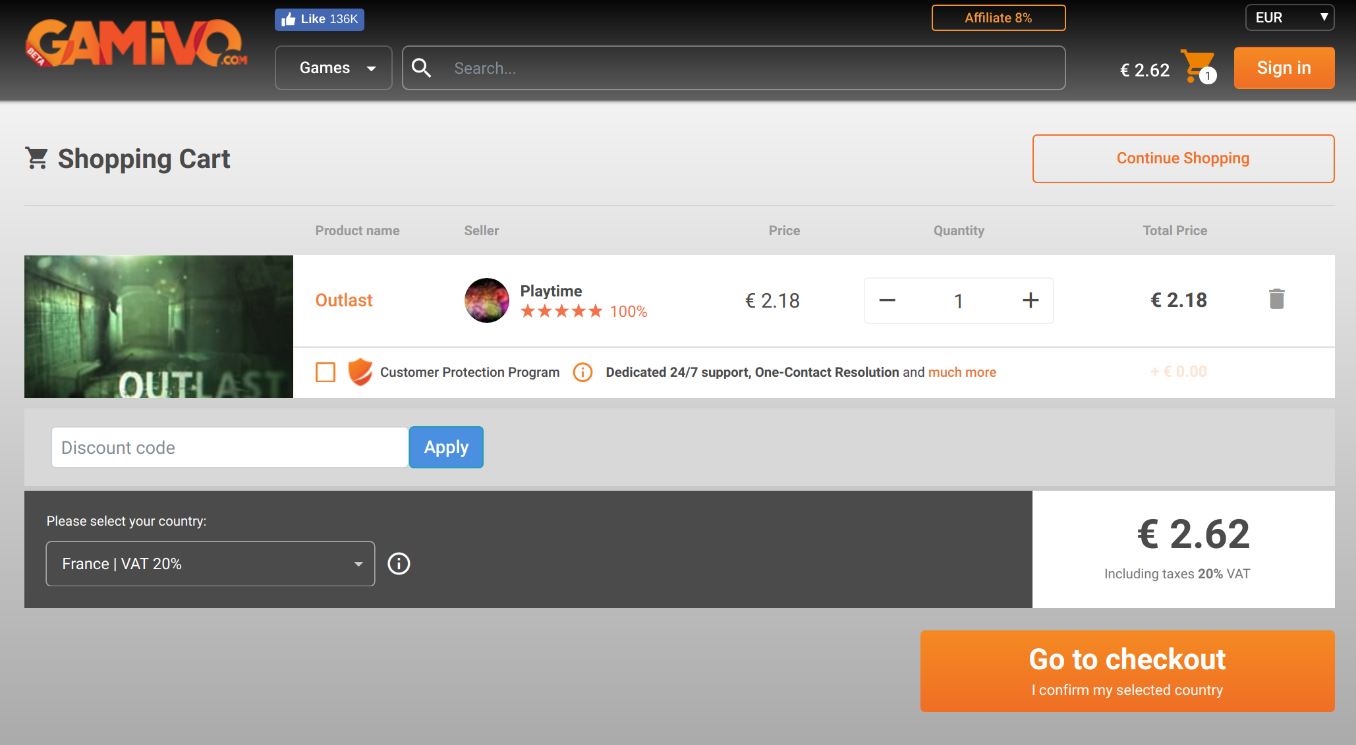Click the Customer Protection shield icon
1356x745 pixels.
click(359, 372)
